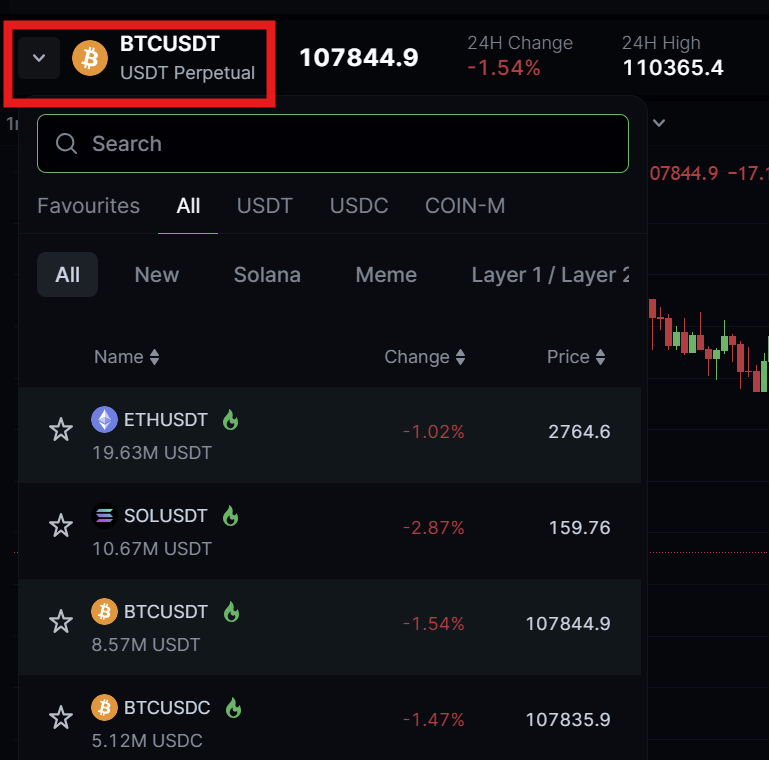769x760 pixels.
Task: Click the green flame icon next to ETHUSDT
Action: pos(230,420)
